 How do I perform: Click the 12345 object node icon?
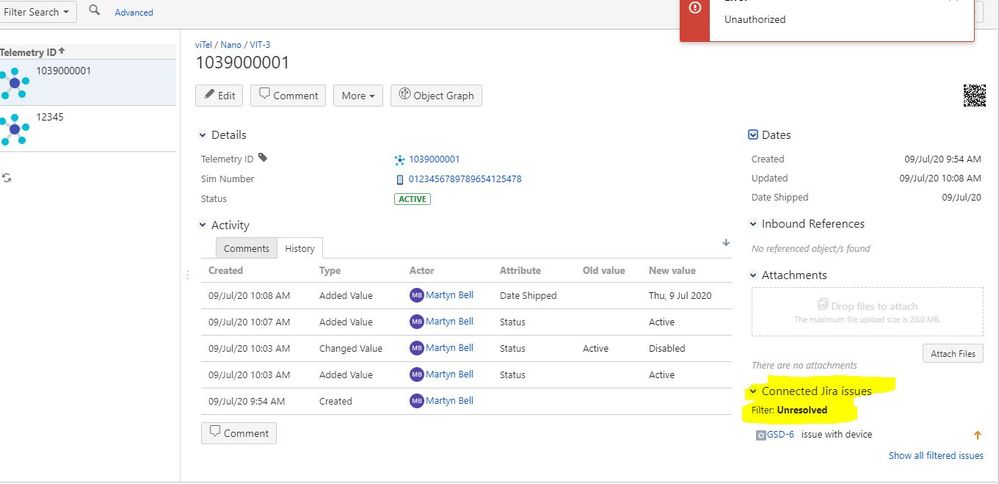coord(14,129)
